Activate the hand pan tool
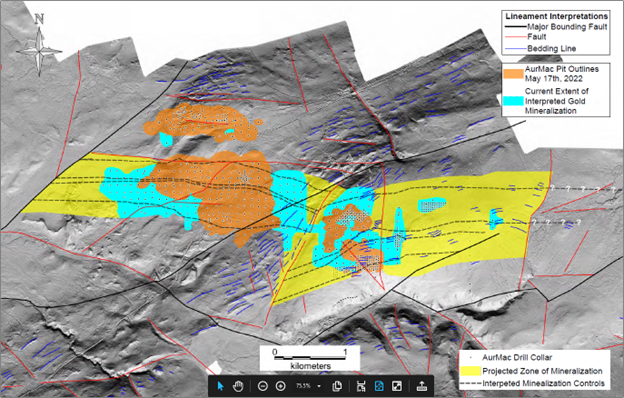Viewport: 624px width, 398px height. [238, 386]
